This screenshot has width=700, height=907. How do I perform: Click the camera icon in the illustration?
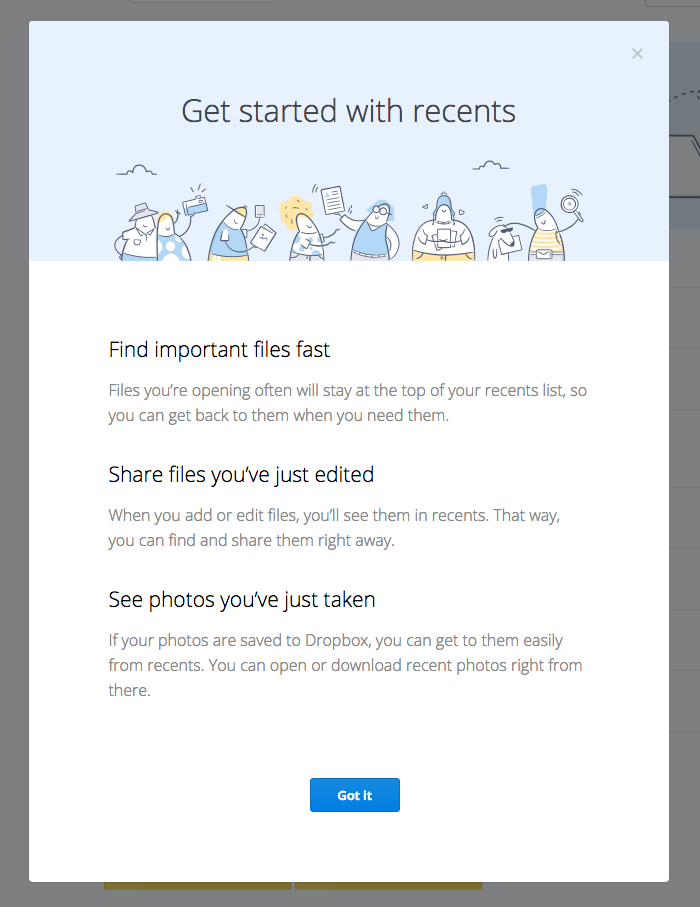195,206
